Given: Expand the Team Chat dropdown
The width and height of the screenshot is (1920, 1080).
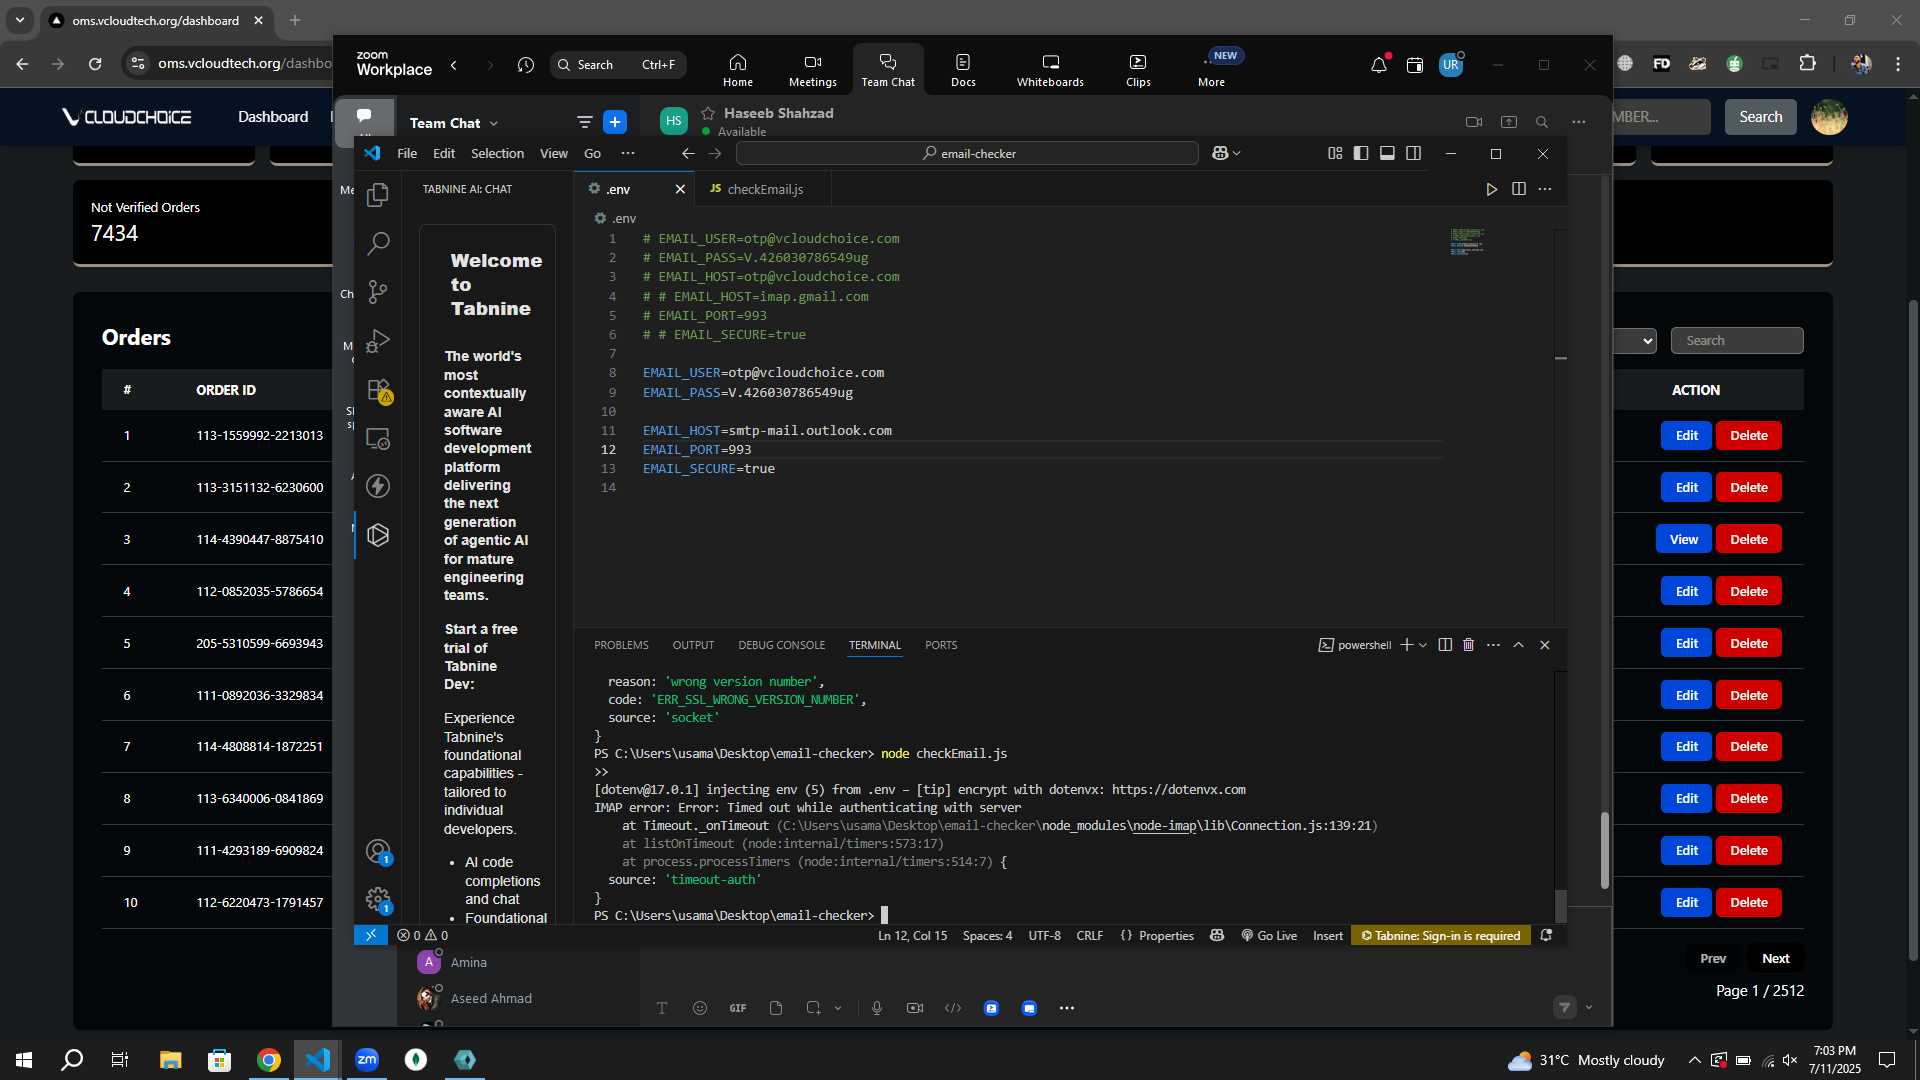Looking at the screenshot, I should (494, 123).
